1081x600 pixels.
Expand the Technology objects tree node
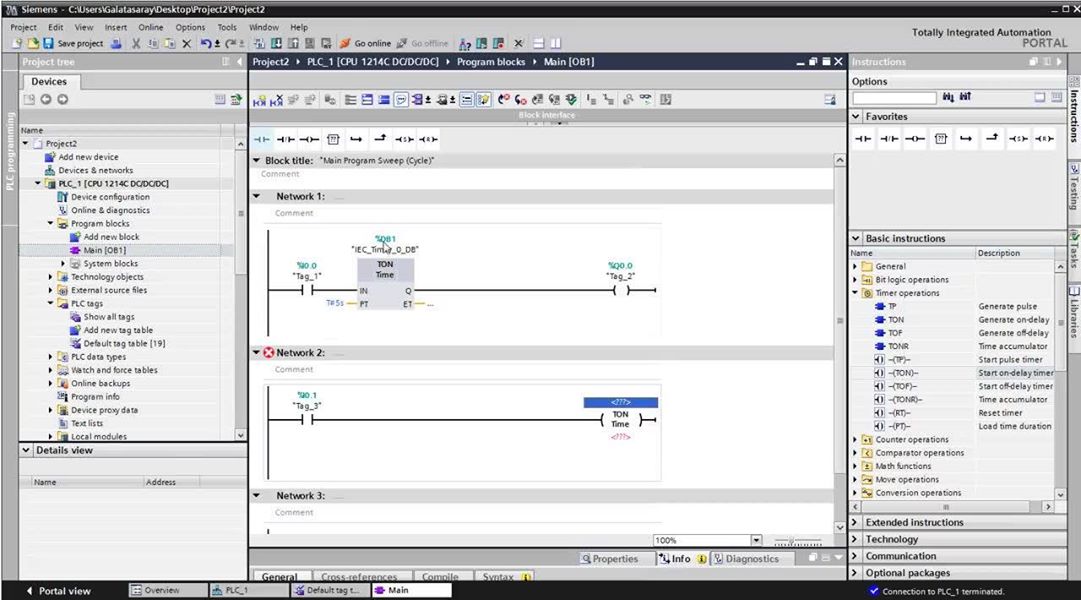(x=50, y=277)
